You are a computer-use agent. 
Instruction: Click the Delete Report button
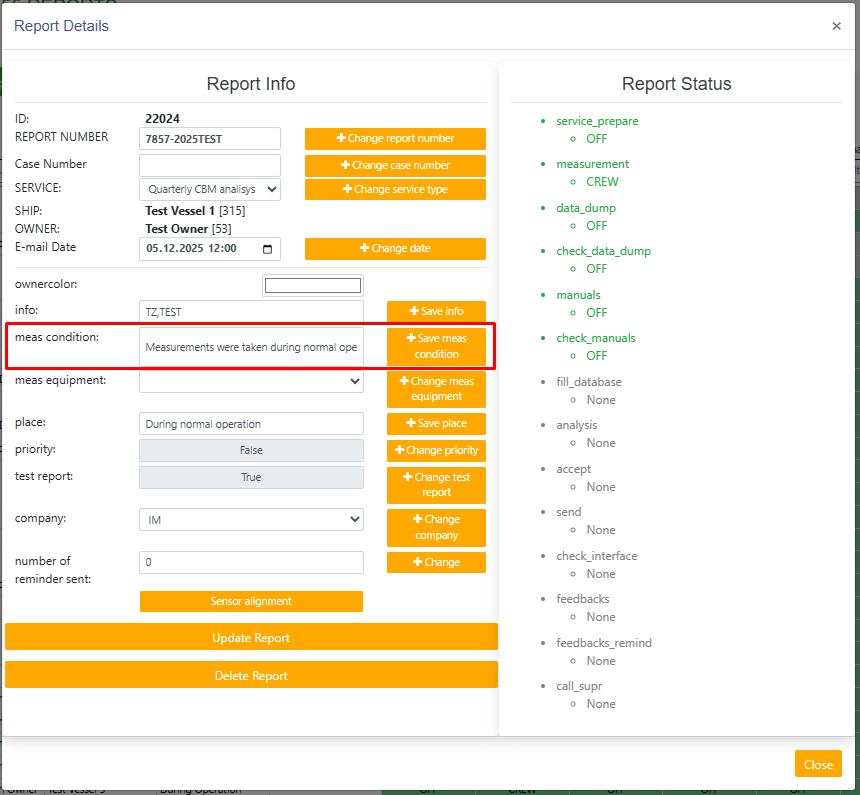point(251,676)
